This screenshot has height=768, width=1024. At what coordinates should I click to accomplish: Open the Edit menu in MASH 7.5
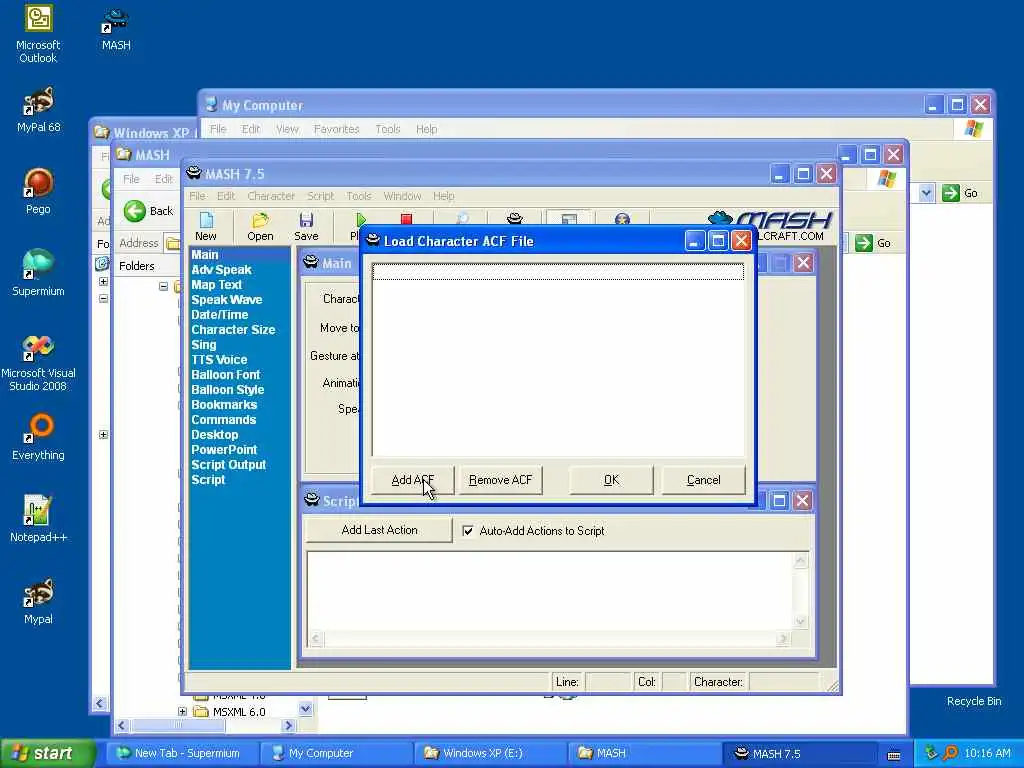coord(225,196)
